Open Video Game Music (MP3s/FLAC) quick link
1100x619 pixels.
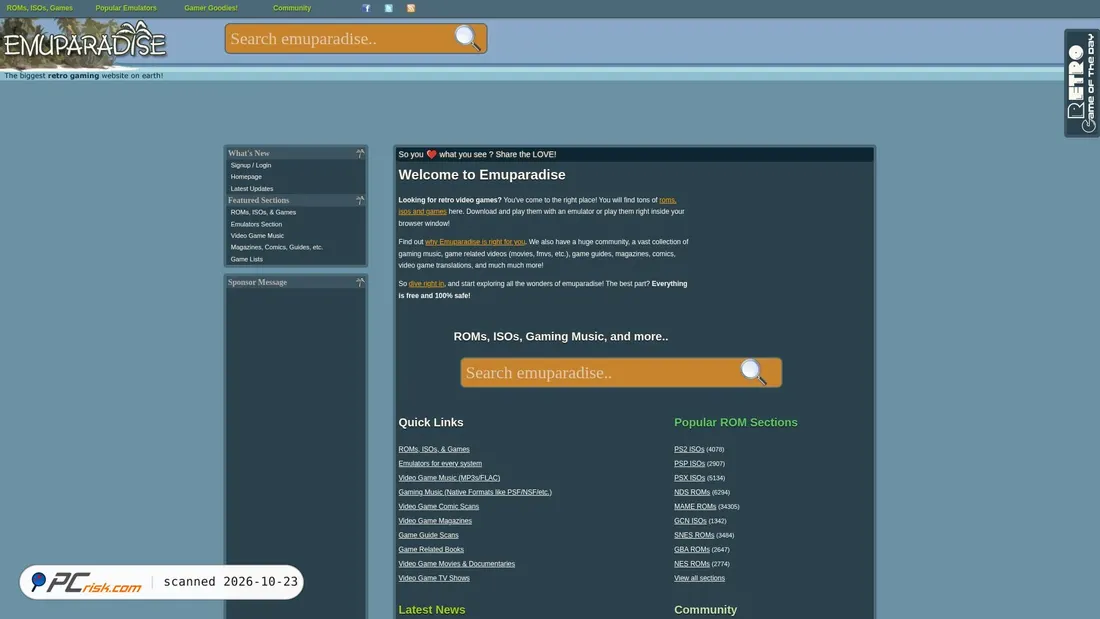pyautogui.click(x=449, y=478)
